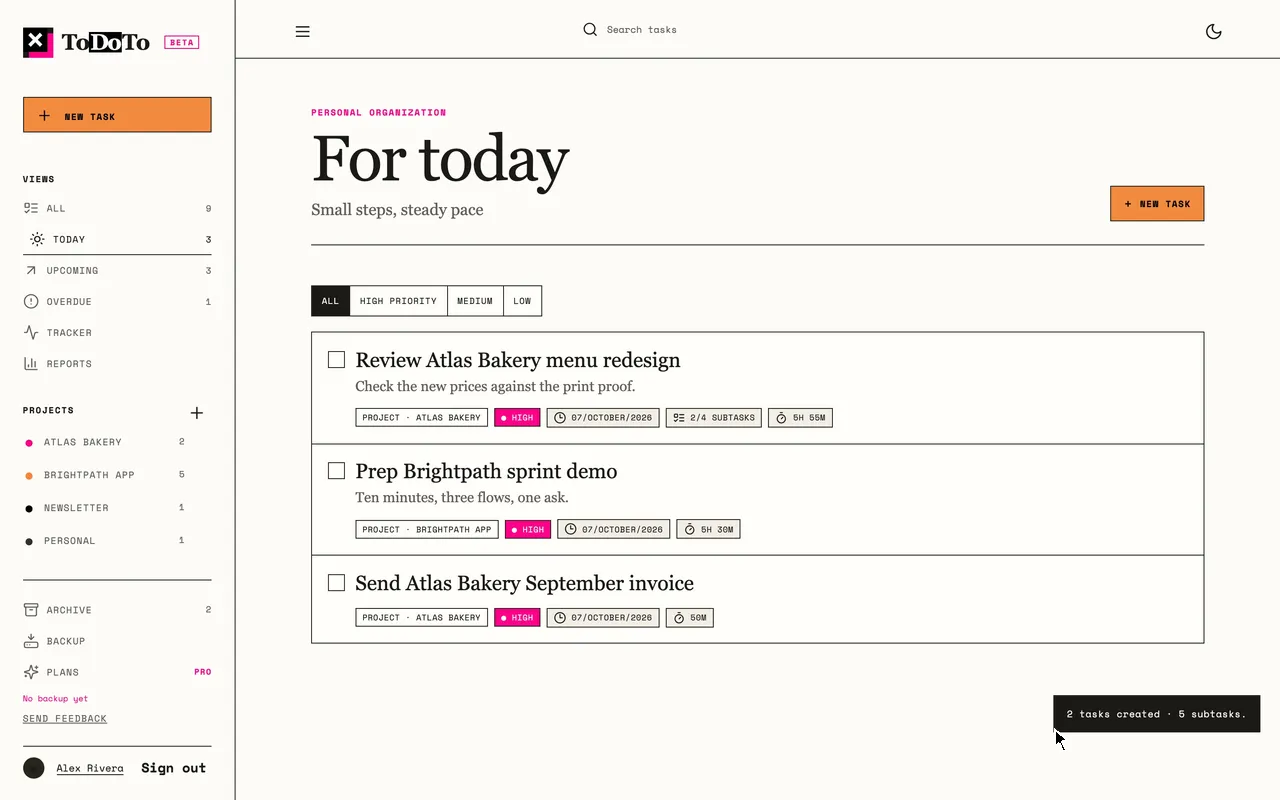
Task: Click the Send Feedback link
Action: tap(65, 718)
